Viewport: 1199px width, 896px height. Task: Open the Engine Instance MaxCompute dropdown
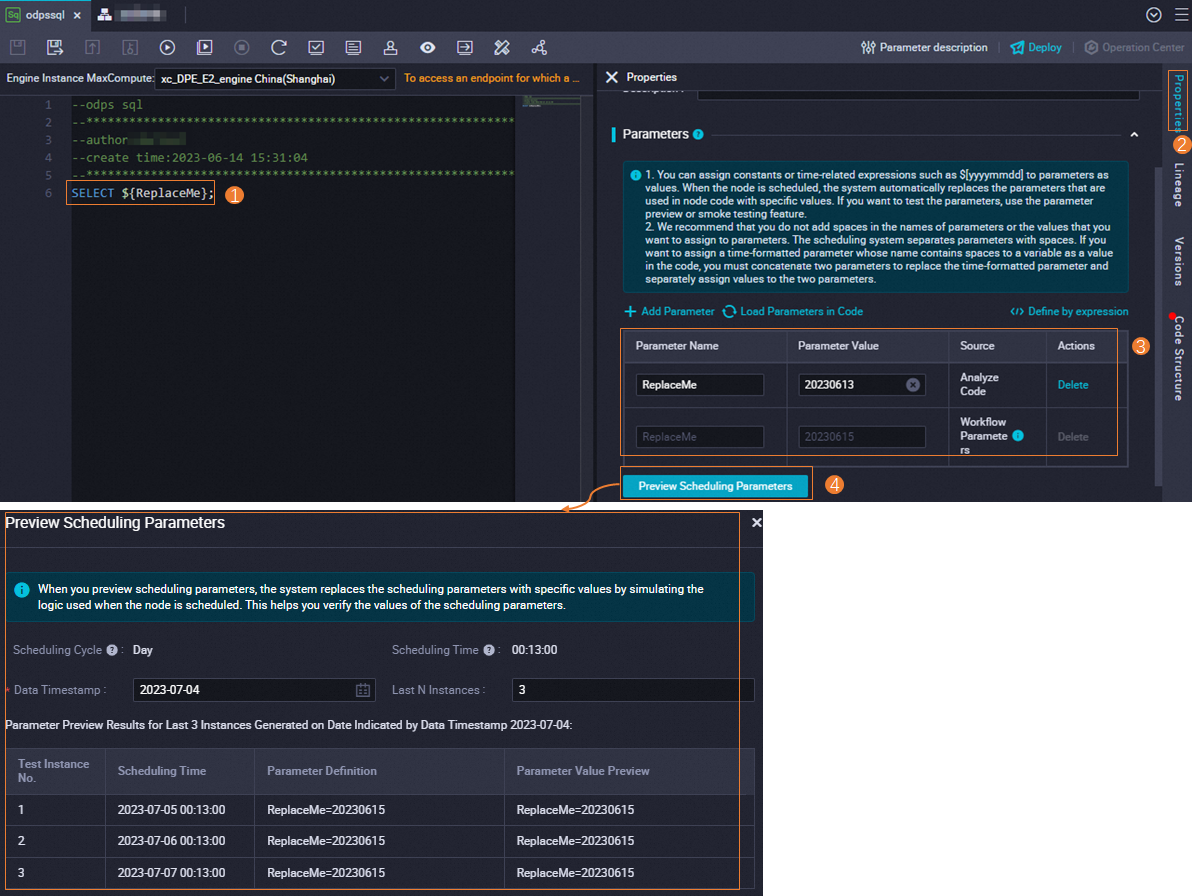coord(275,79)
